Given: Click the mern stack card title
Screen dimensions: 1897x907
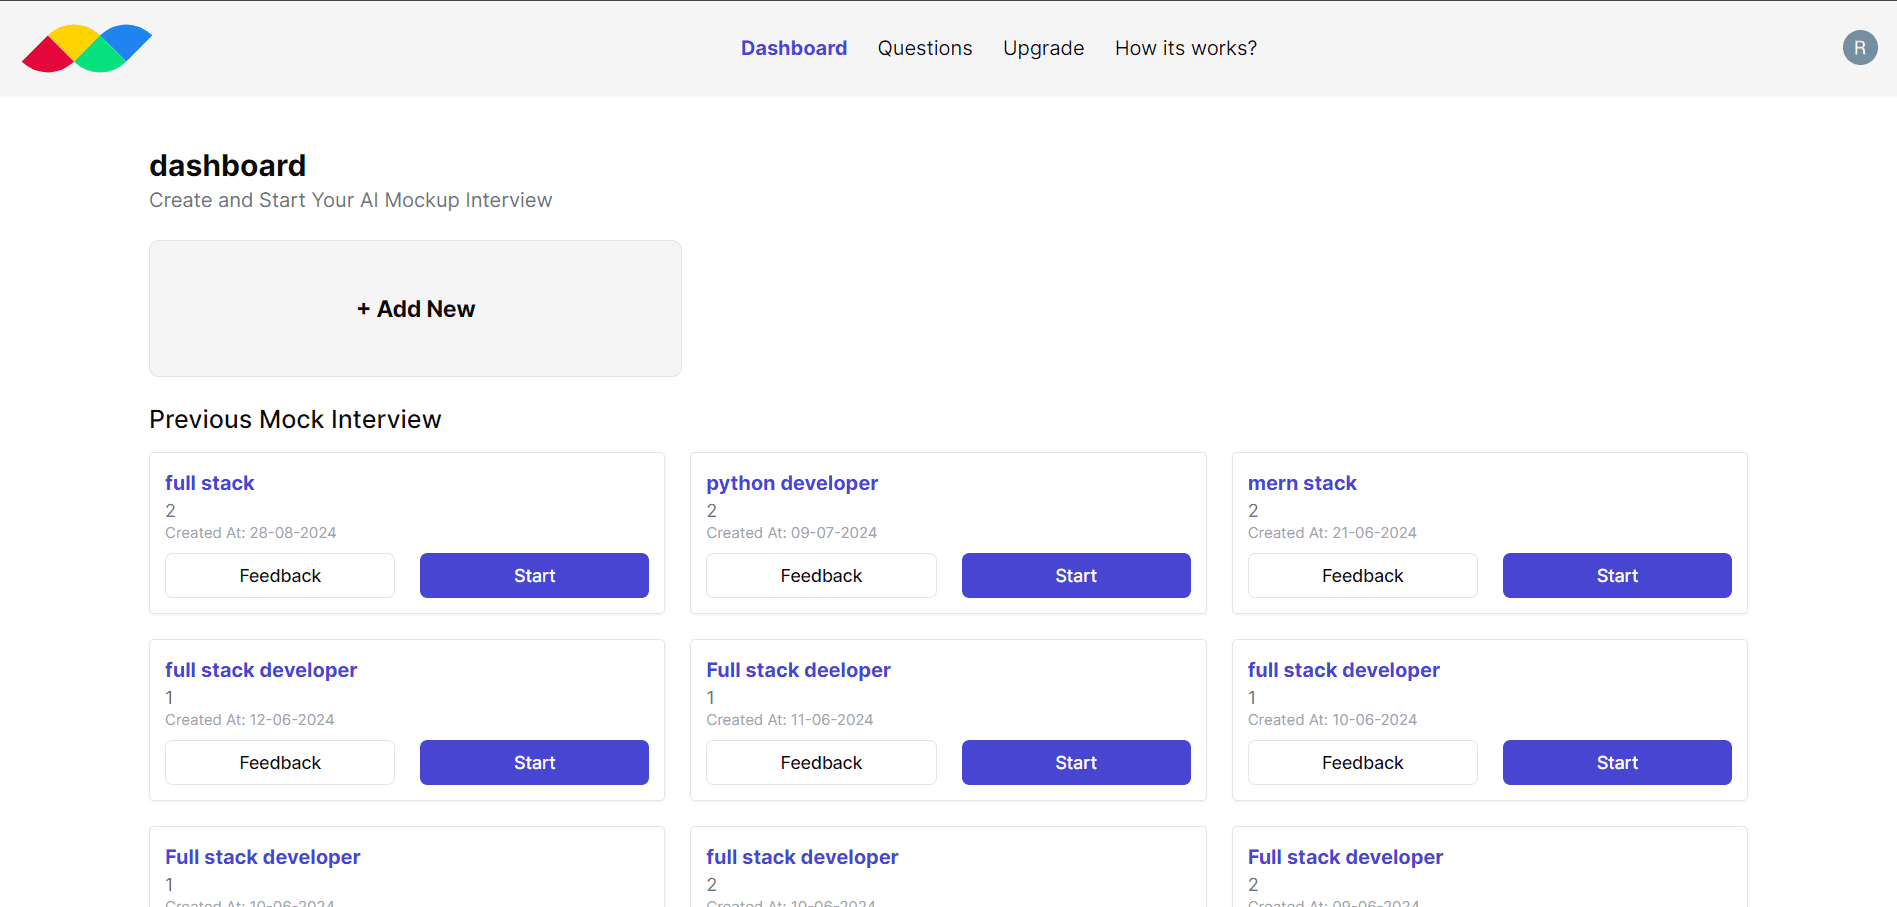Looking at the screenshot, I should [1302, 483].
